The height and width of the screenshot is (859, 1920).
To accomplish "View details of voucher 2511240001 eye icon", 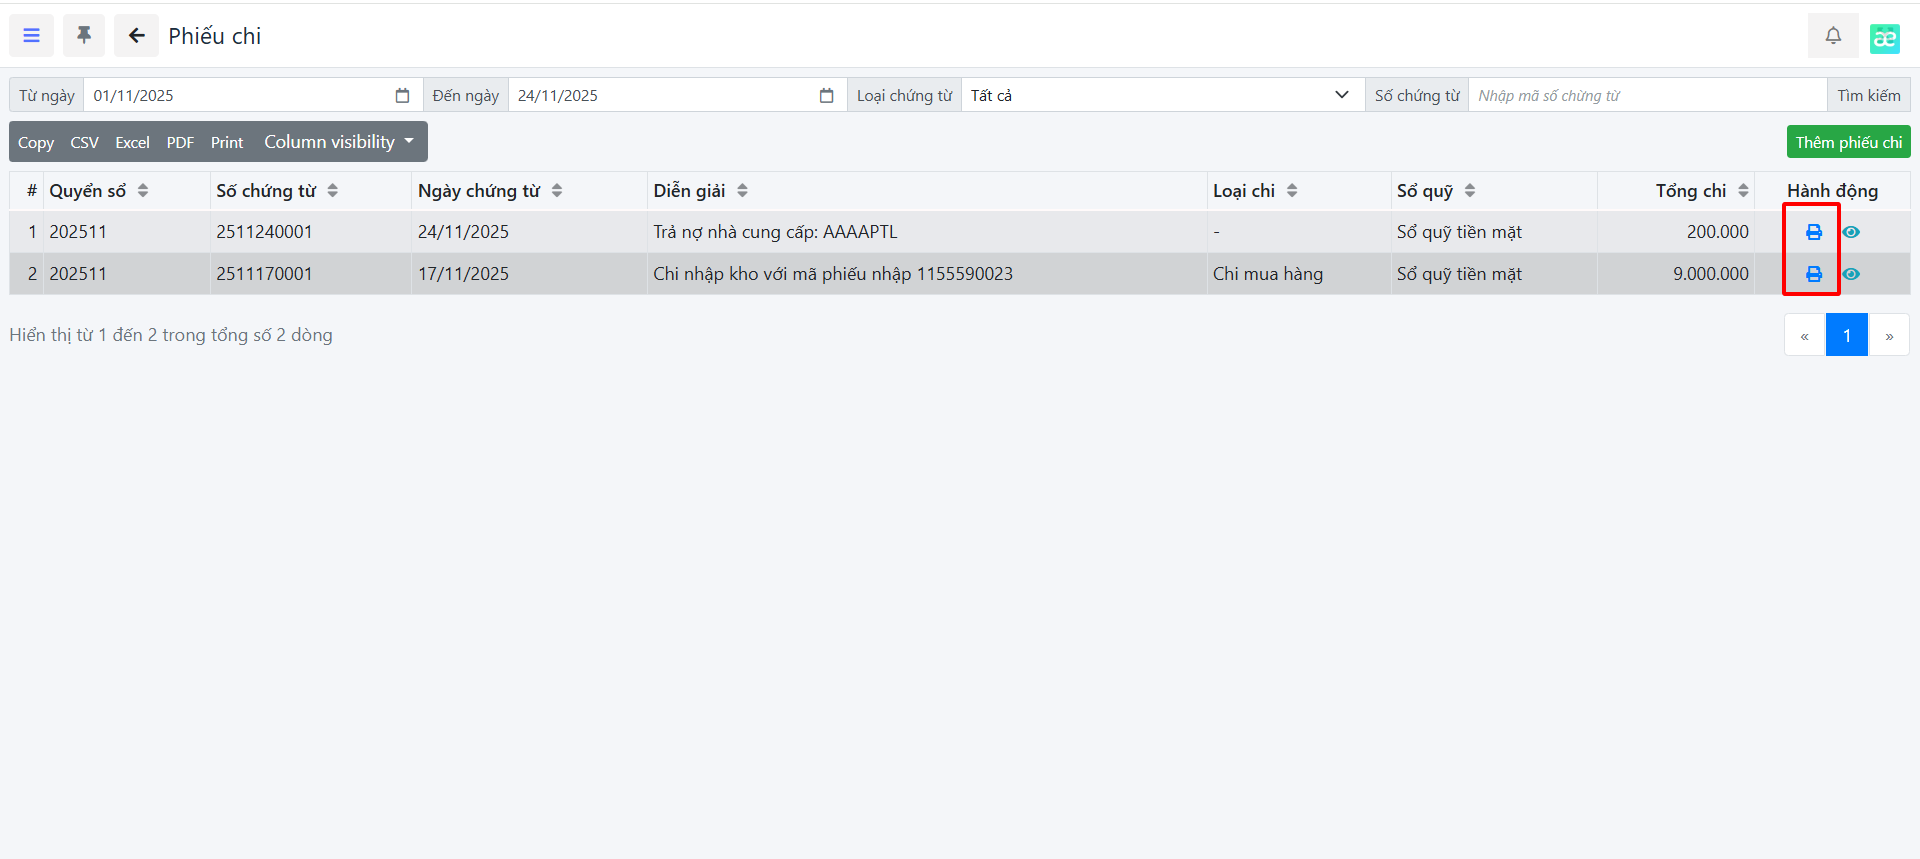I will pos(1851,232).
